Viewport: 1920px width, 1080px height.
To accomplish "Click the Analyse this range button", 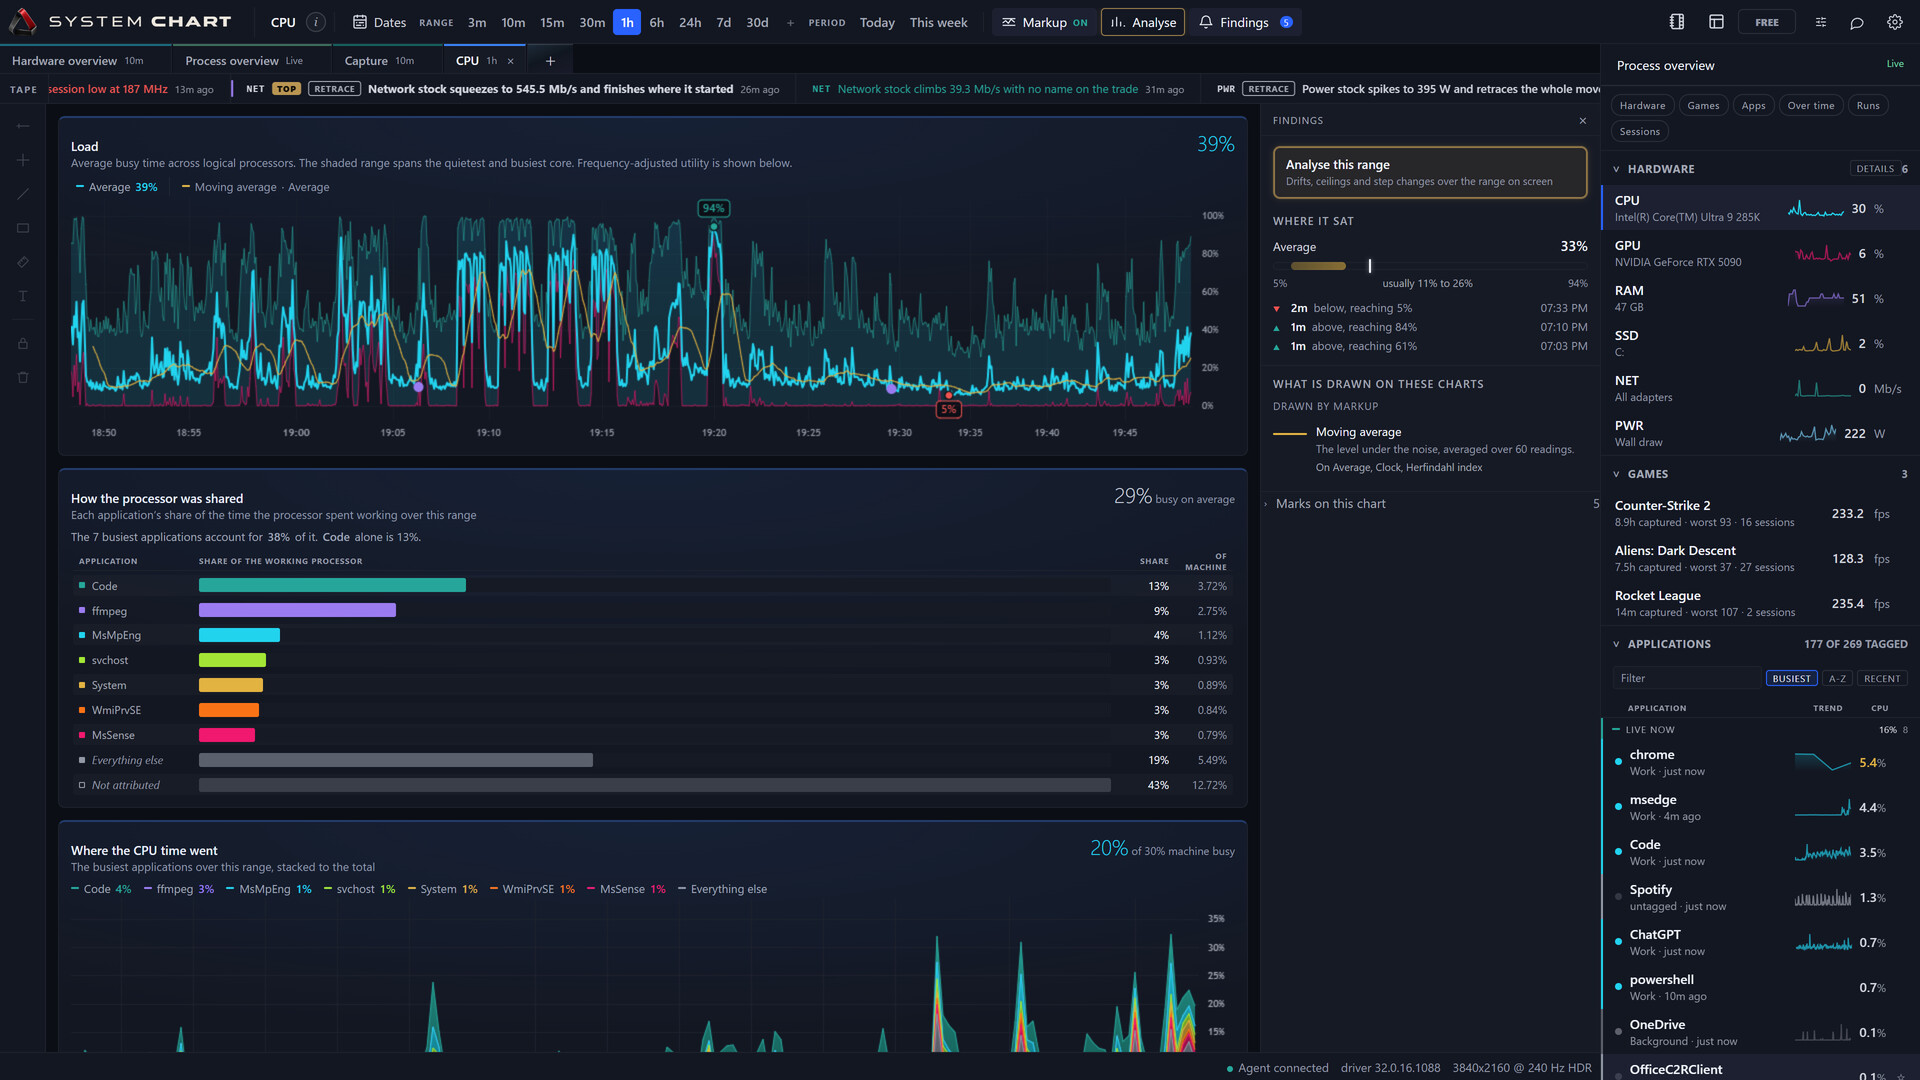I will [x=1430, y=172].
